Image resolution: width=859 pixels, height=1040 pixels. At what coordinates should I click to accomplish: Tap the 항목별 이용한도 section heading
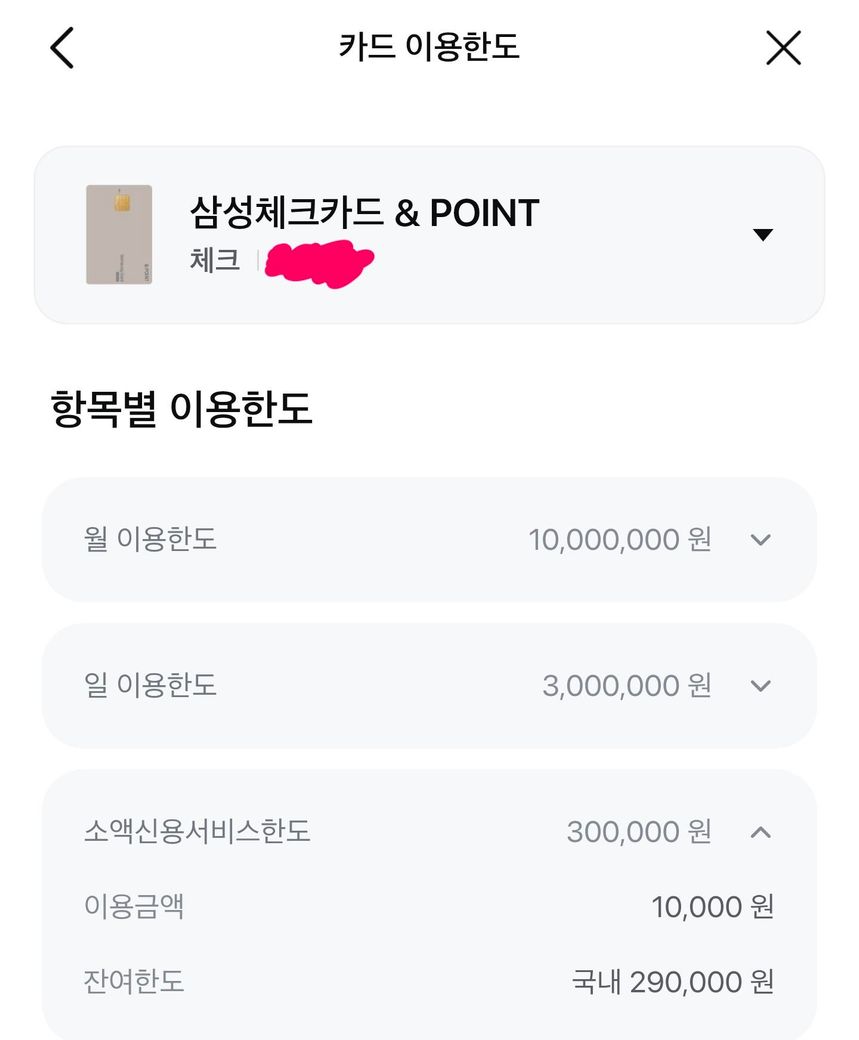tap(181, 409)
